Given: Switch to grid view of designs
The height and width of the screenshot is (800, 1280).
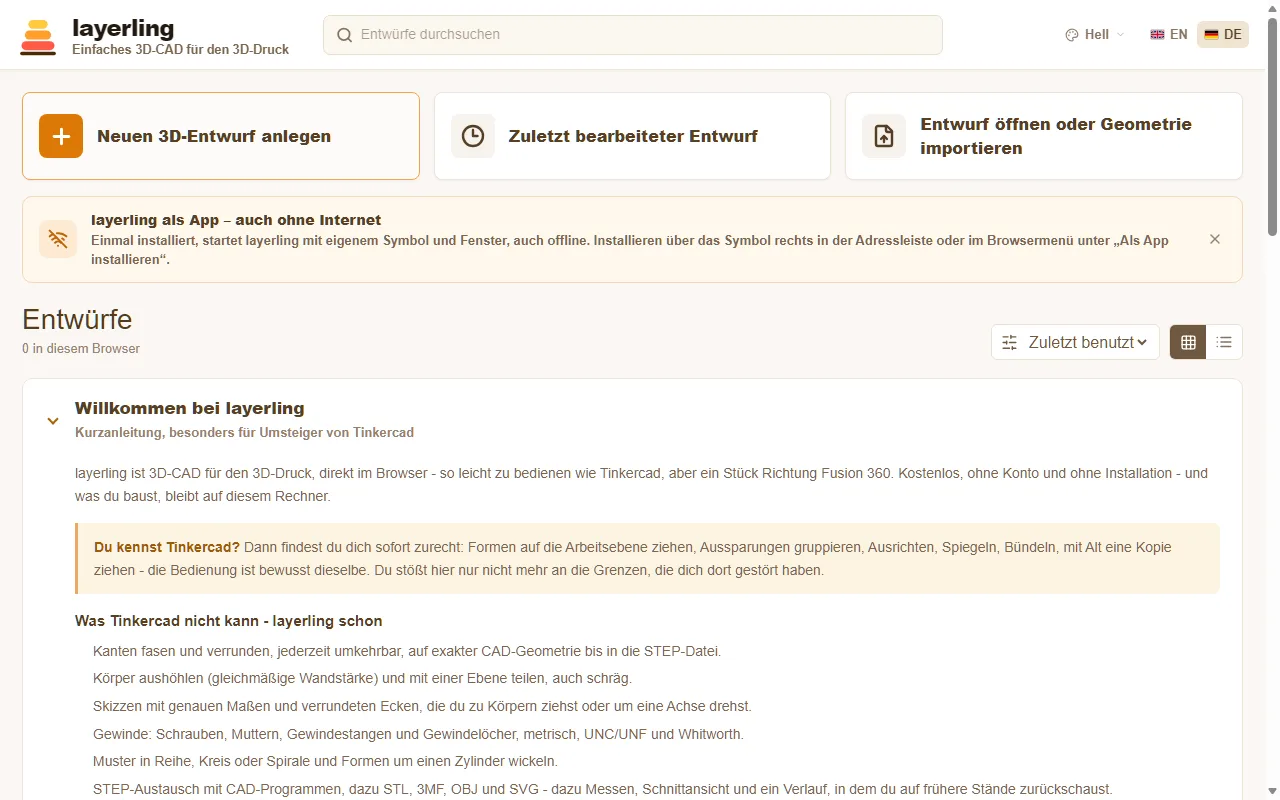Looking at the screenshot, I should [x=1188, y=342].
